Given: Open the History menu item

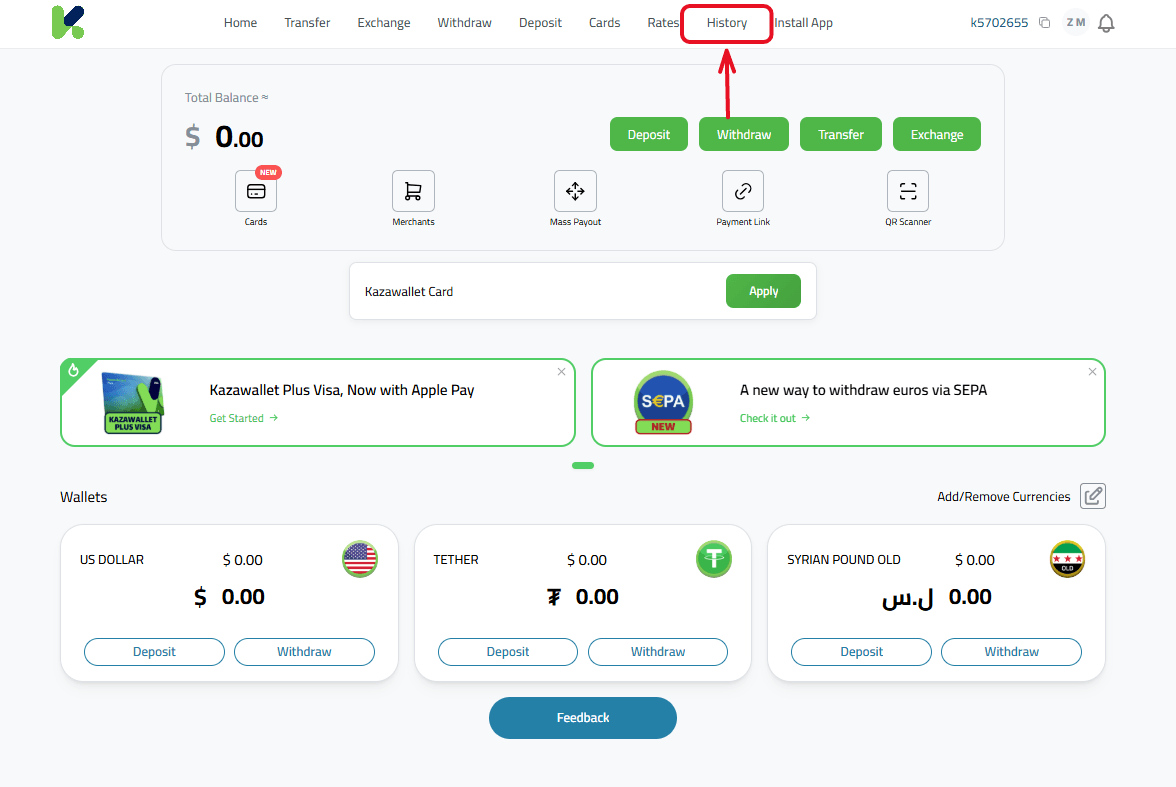Looking at the screenshot, I should (727, 23).
